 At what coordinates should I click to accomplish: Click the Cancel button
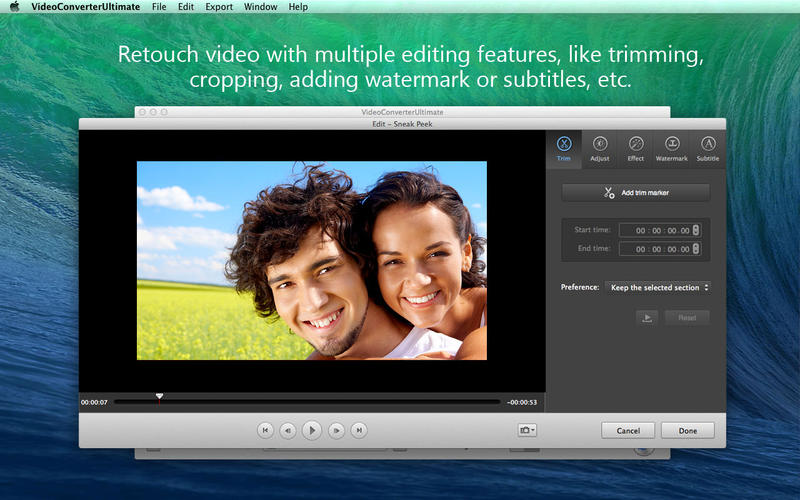click(628, 431)
